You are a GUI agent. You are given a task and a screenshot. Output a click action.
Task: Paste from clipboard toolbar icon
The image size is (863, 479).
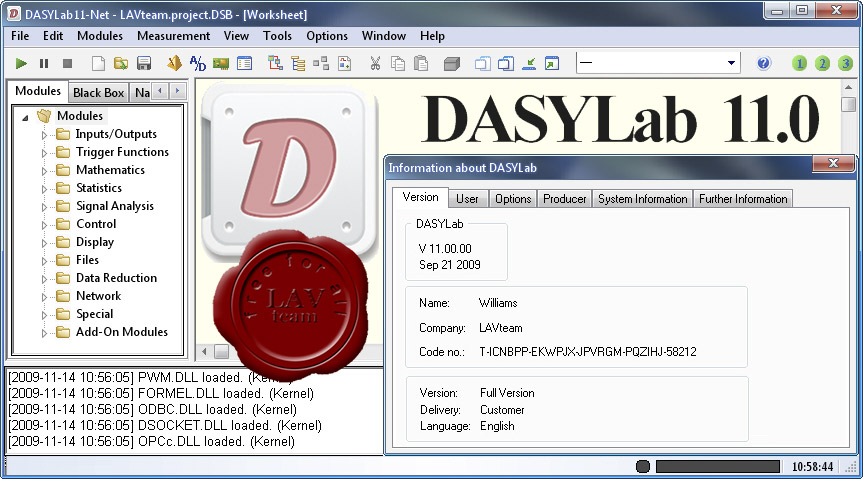(421, 64)
